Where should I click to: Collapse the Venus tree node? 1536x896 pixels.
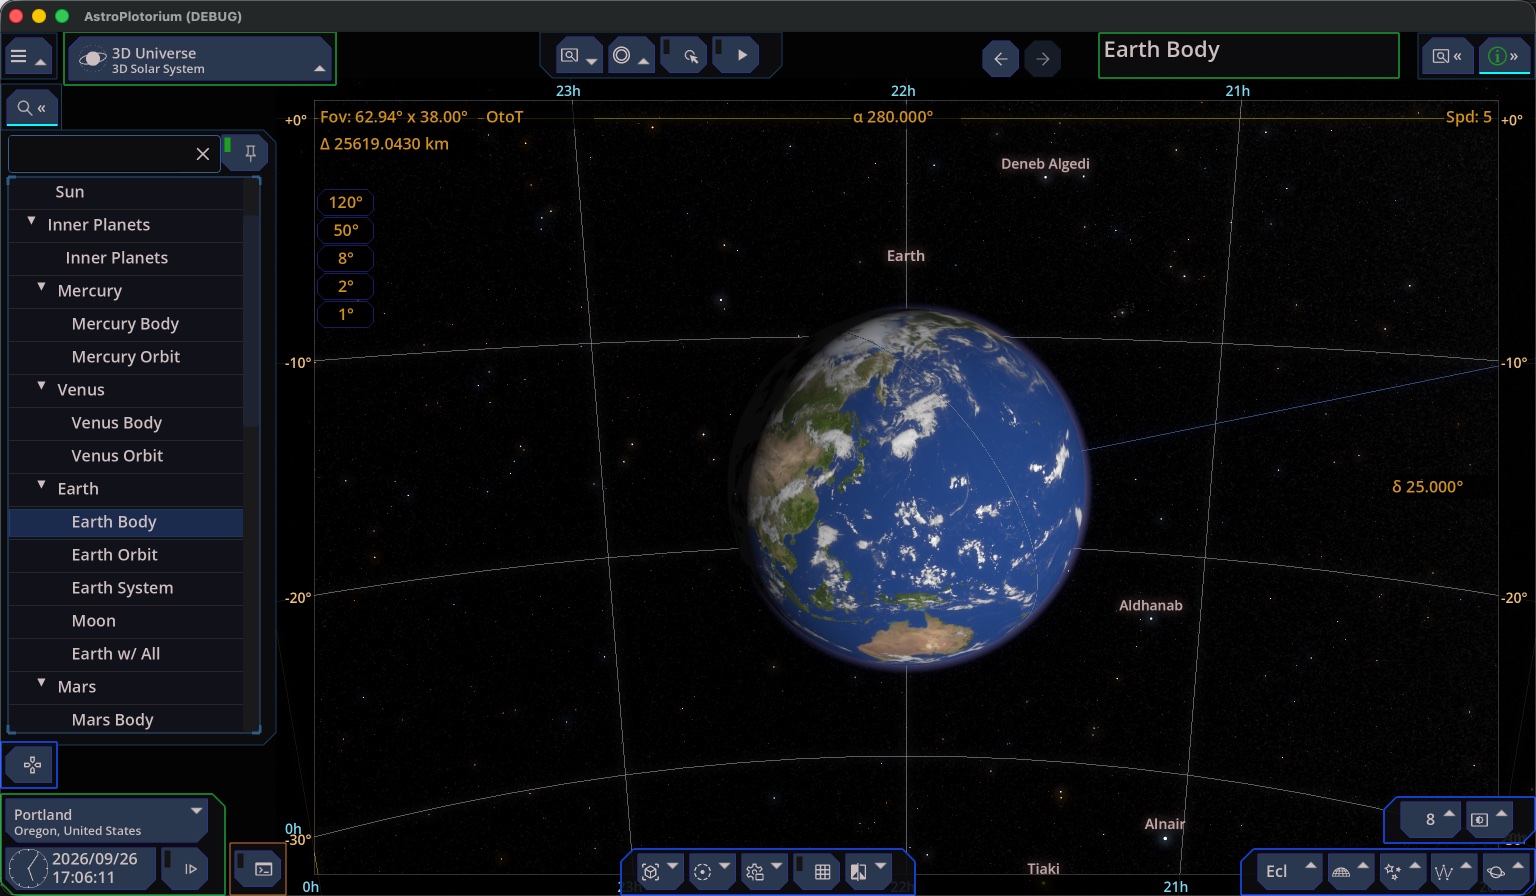point(41,387)
